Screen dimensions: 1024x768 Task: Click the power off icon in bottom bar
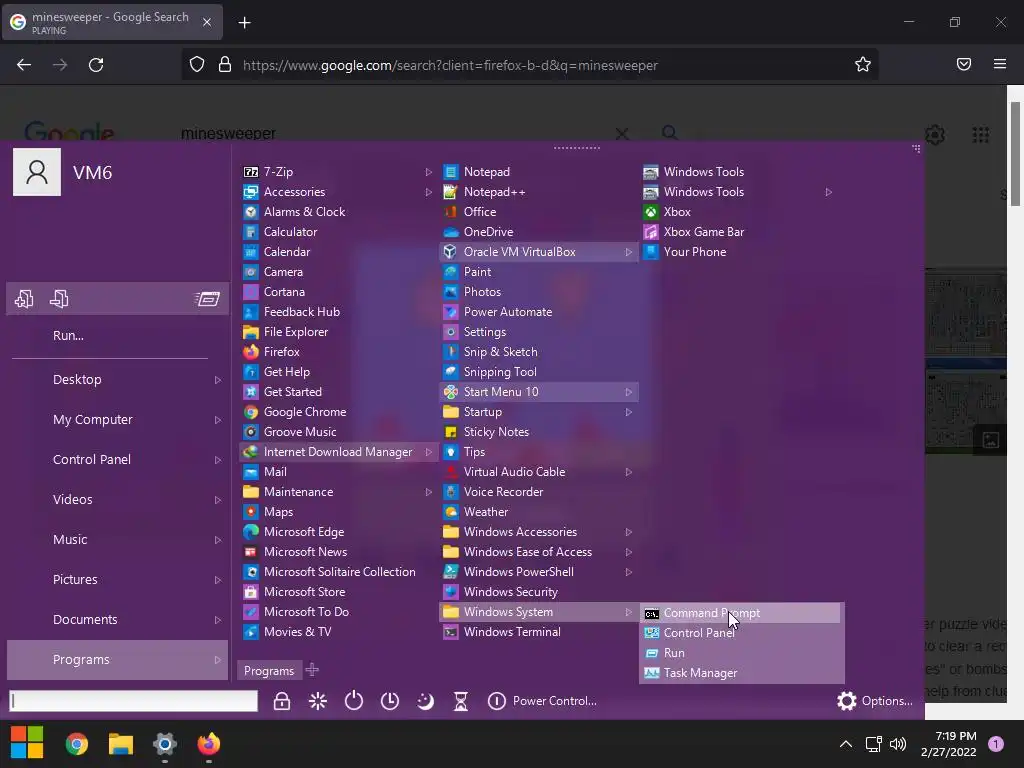[353, 701]
